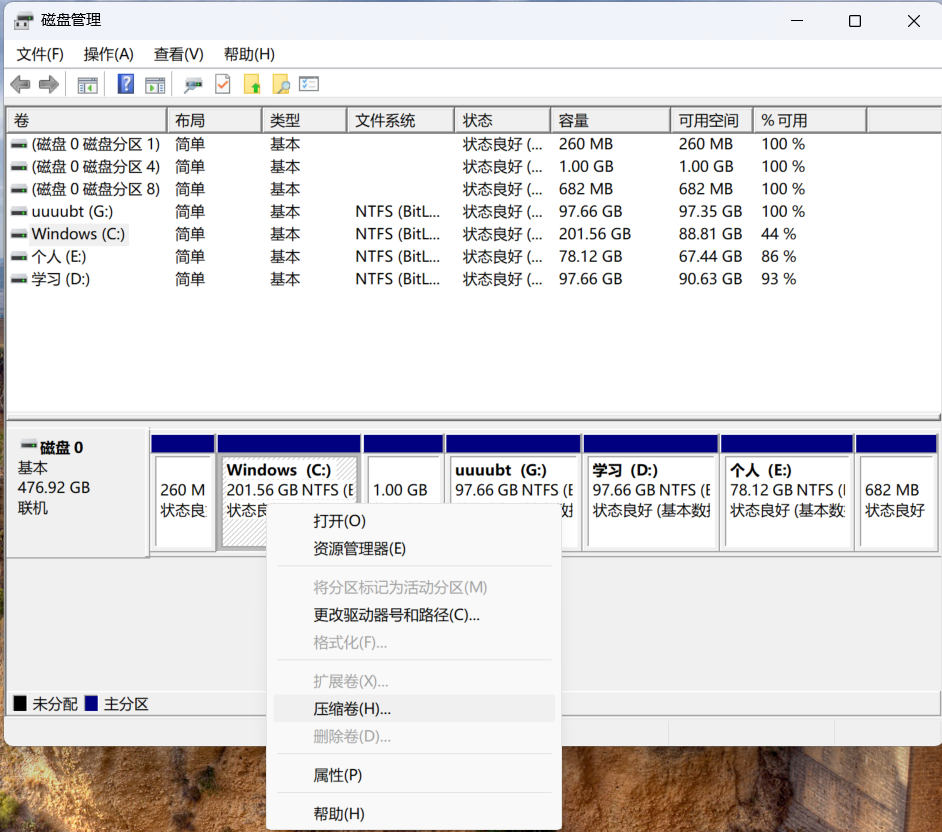Viewport: 942px width, 832px height.
Task: Click the drive icon beside 学习 (D:) row
Action: (x=19, y=279)
